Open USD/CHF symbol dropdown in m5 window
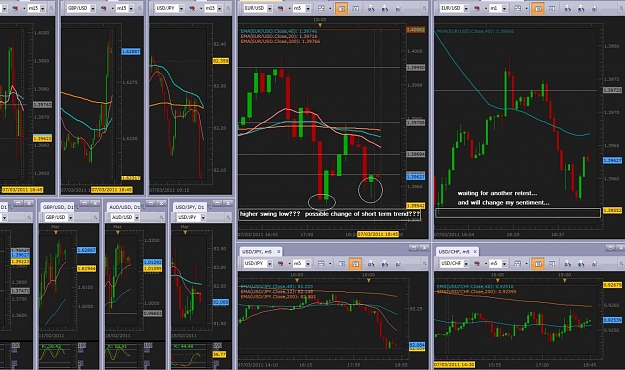625x370 pixels. (466, 264)
